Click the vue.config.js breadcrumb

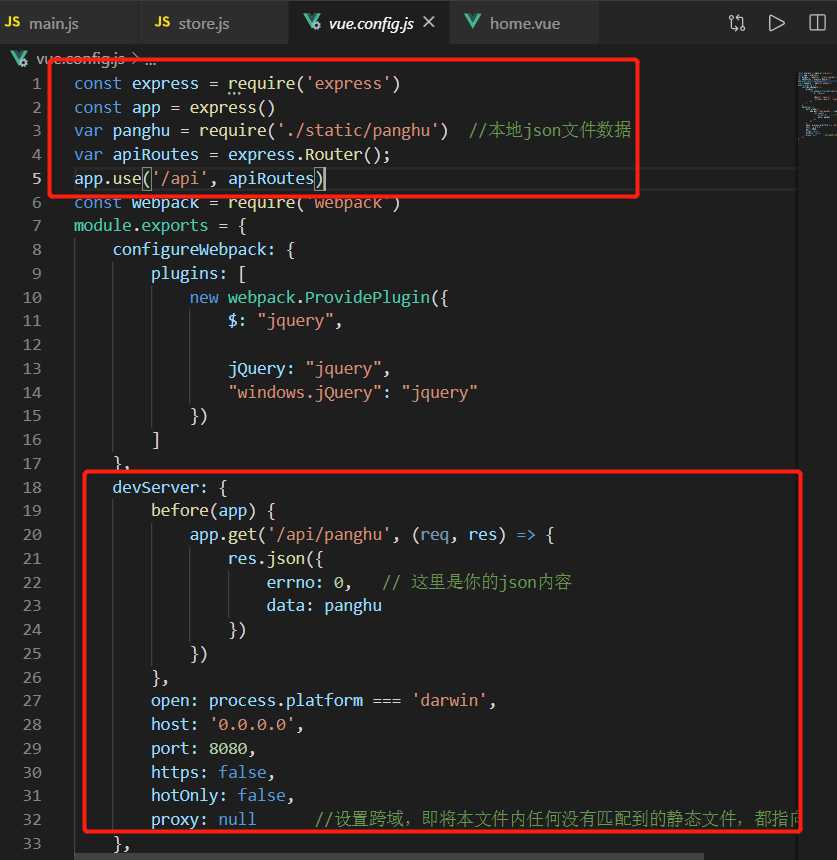coord(80,59)
